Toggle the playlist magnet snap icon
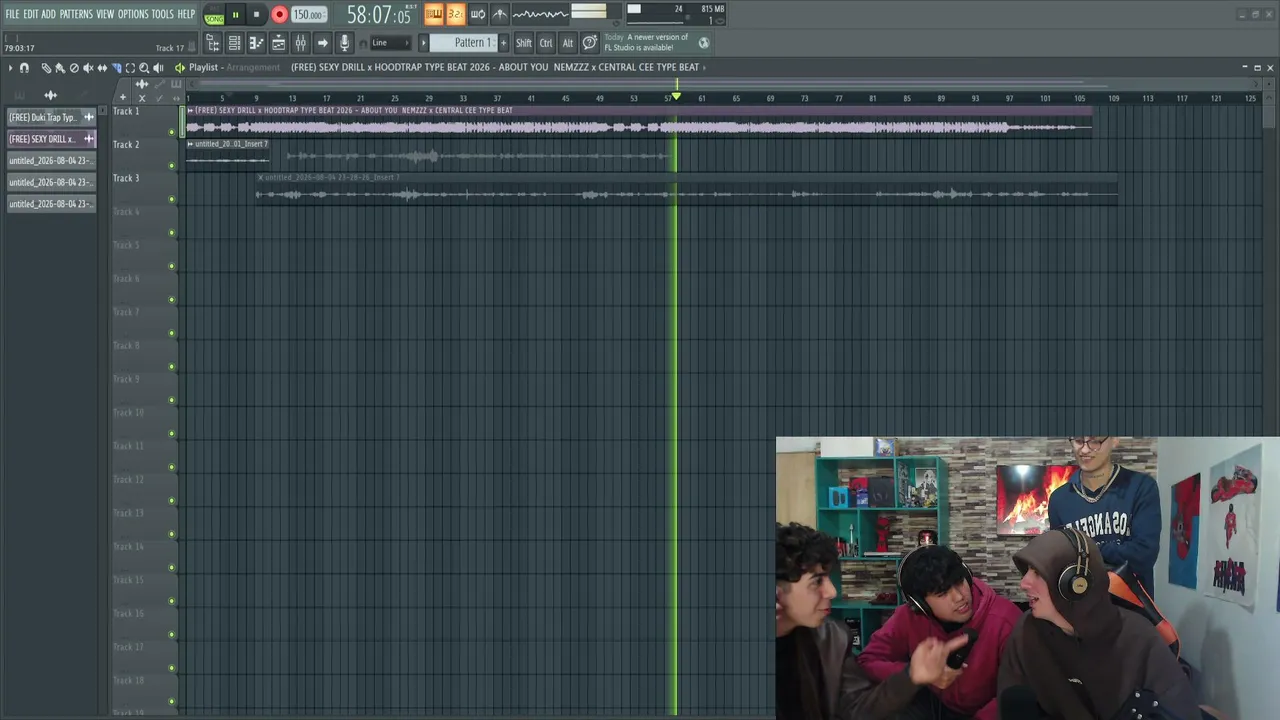Screen dimensions: 1280x720 (x=24, y=68)
